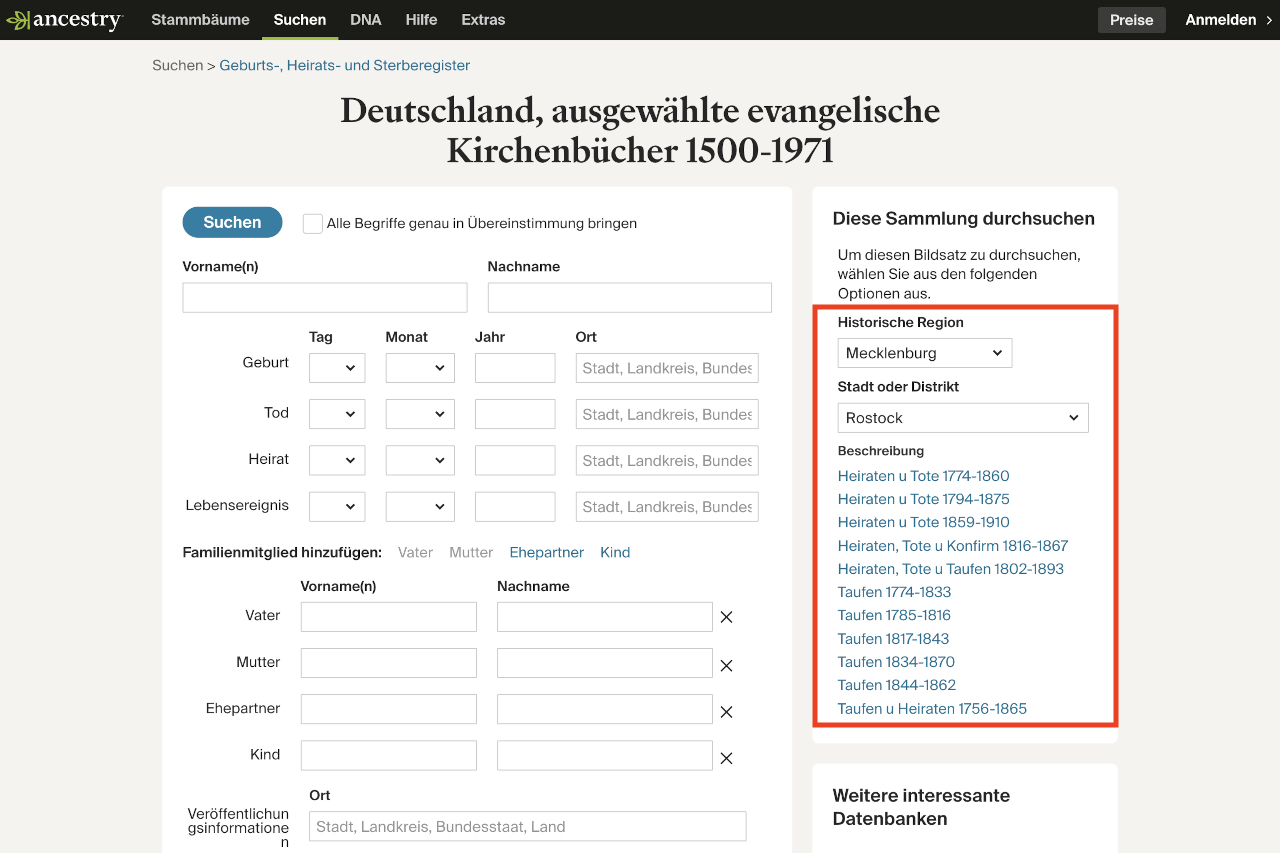Open the Hilfe menu
1280x853 pixels.
click(421, 20)
